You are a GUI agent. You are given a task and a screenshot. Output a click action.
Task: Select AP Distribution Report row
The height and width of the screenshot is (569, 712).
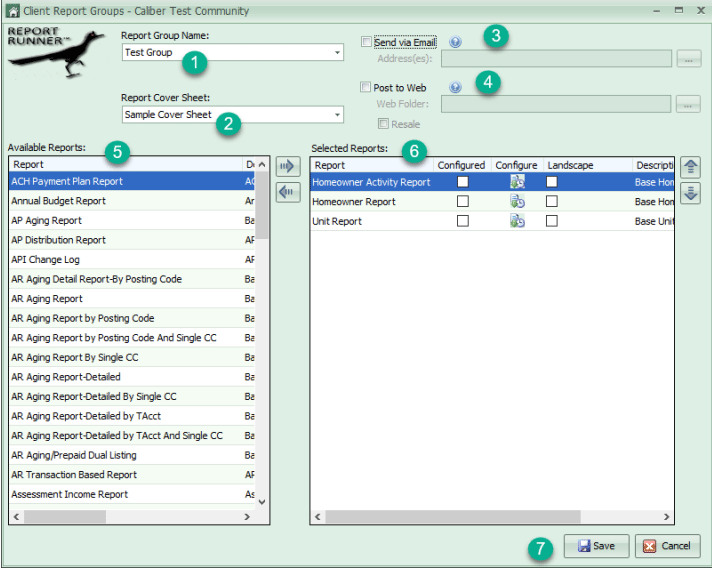click(x=132, y=240)
